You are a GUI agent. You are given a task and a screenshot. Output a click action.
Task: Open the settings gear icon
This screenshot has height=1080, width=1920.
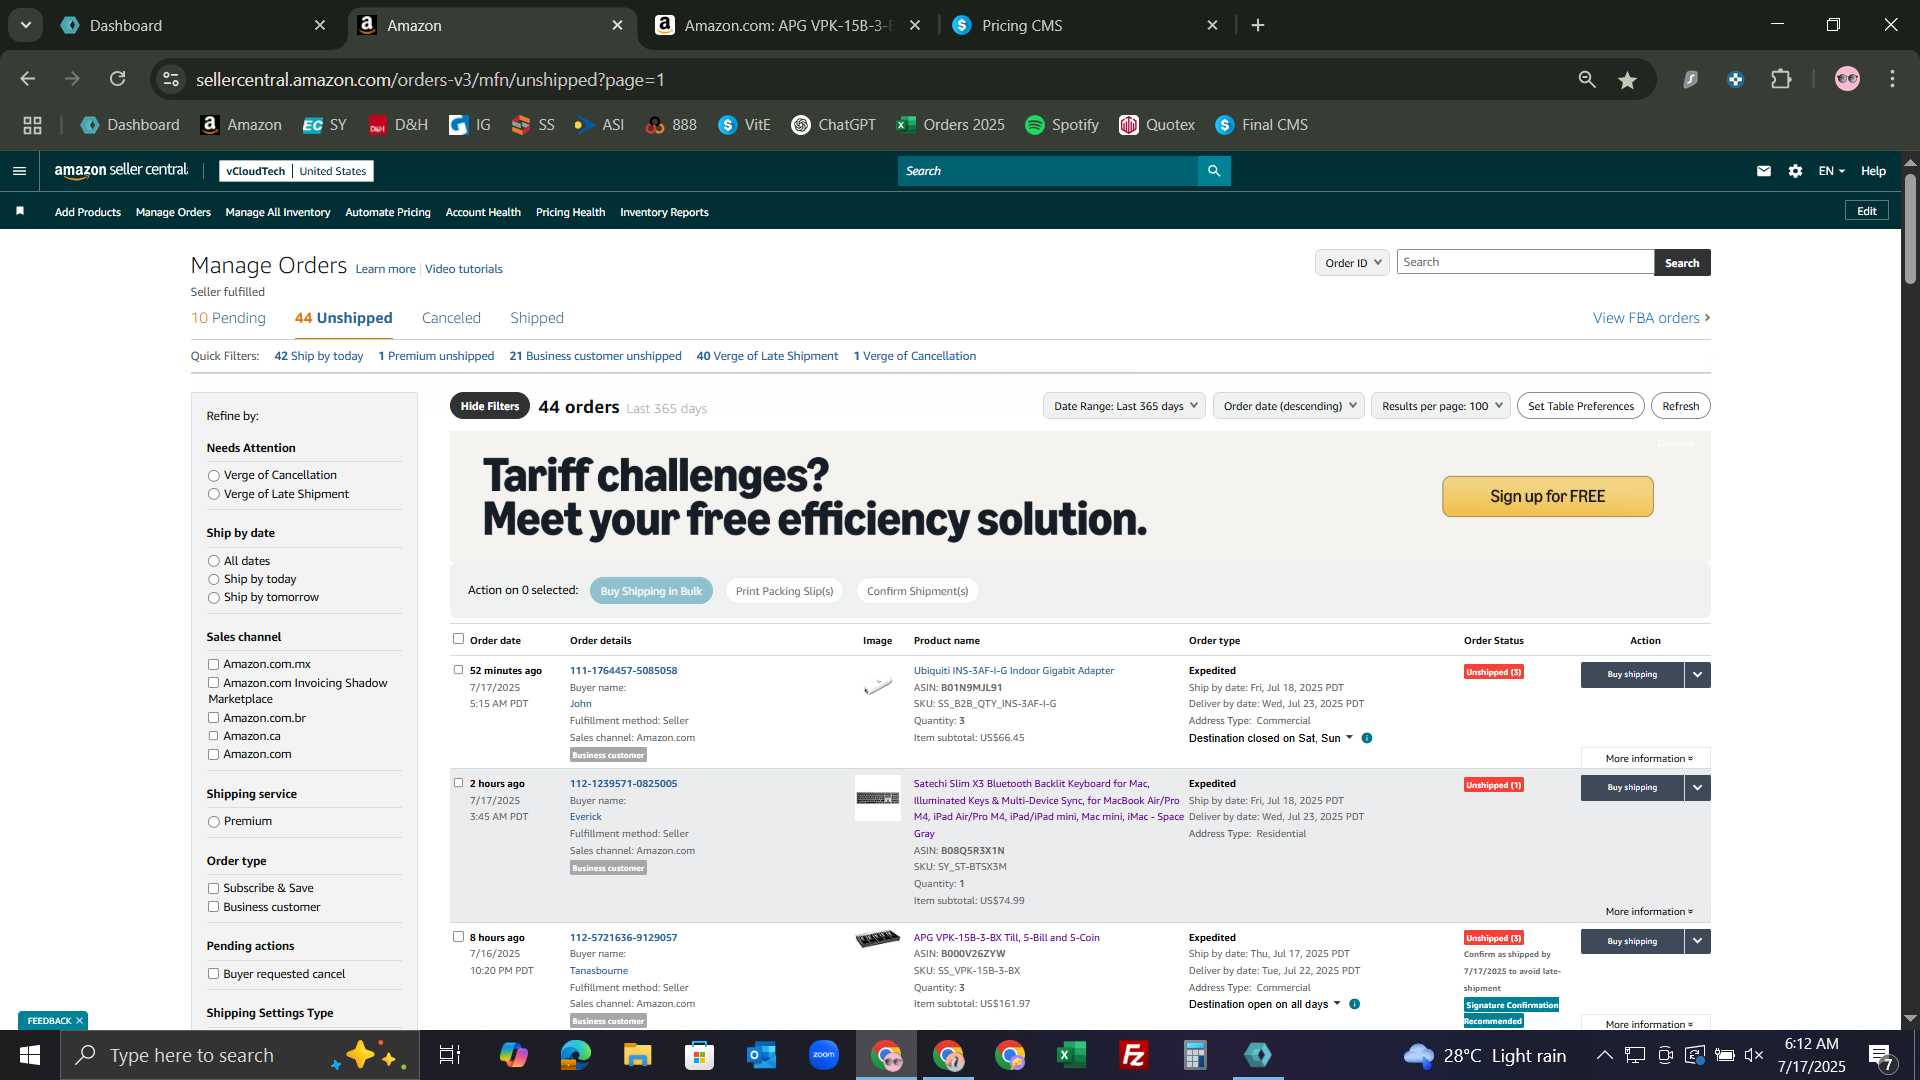1796,171
